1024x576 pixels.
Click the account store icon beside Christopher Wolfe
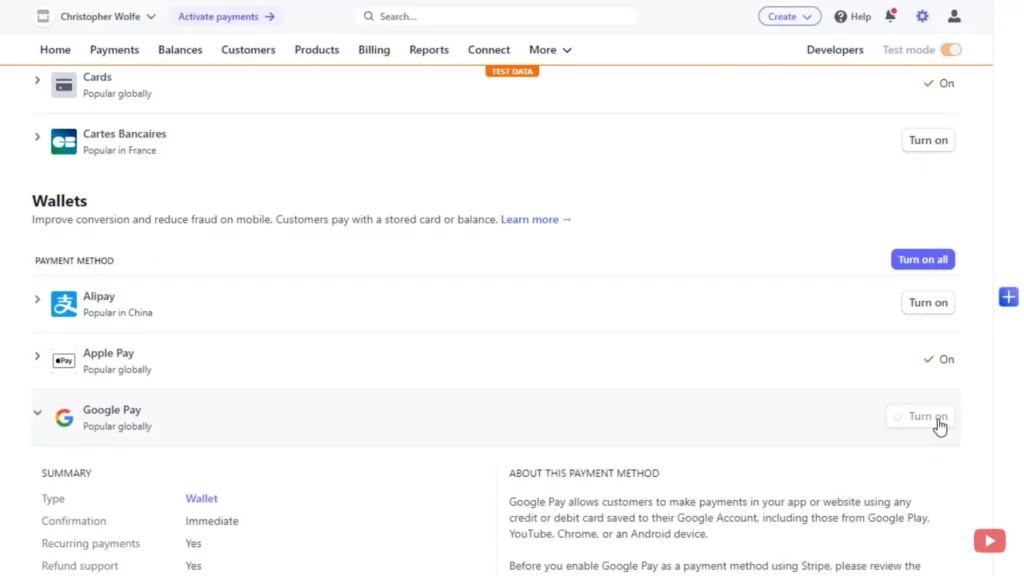[x=43, y=16]
